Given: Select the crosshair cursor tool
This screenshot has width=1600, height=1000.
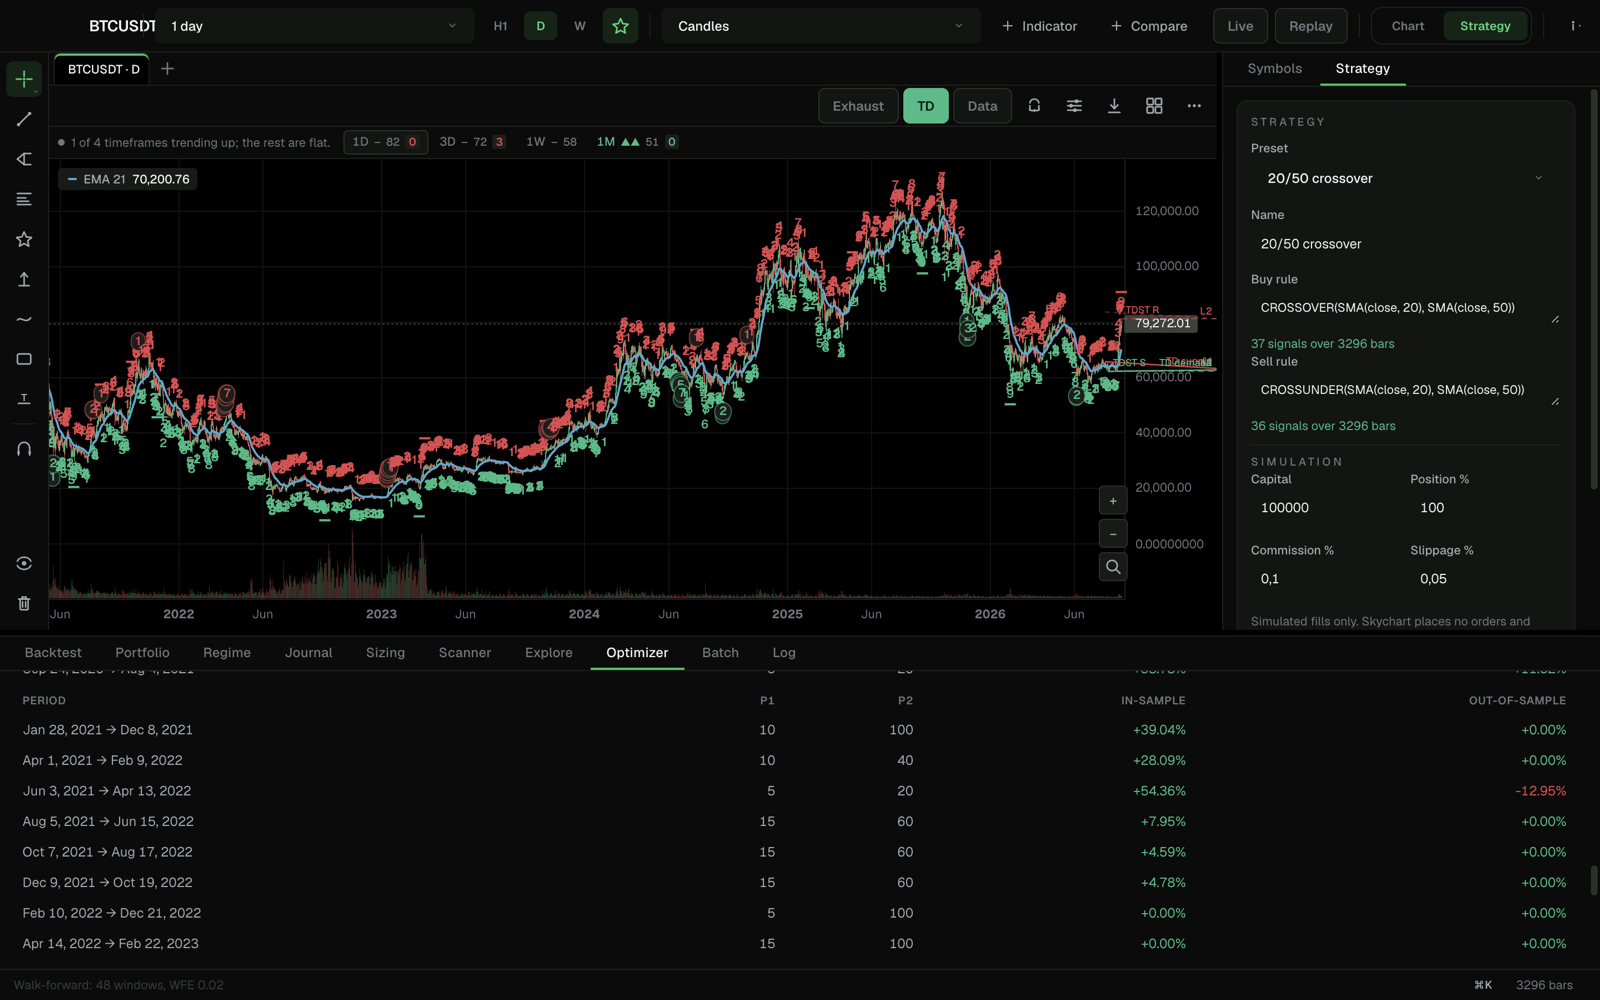Looking at the screenshot, I should [24, 79].
